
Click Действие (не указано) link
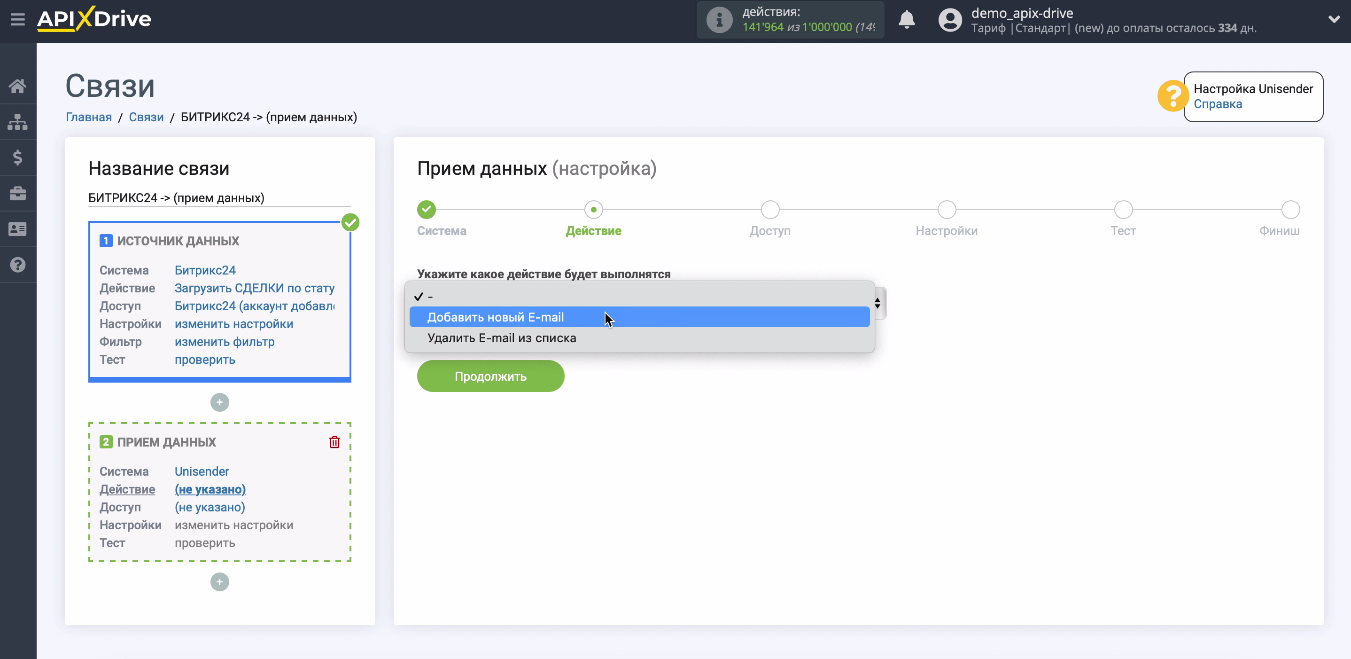tap(210, 489)
